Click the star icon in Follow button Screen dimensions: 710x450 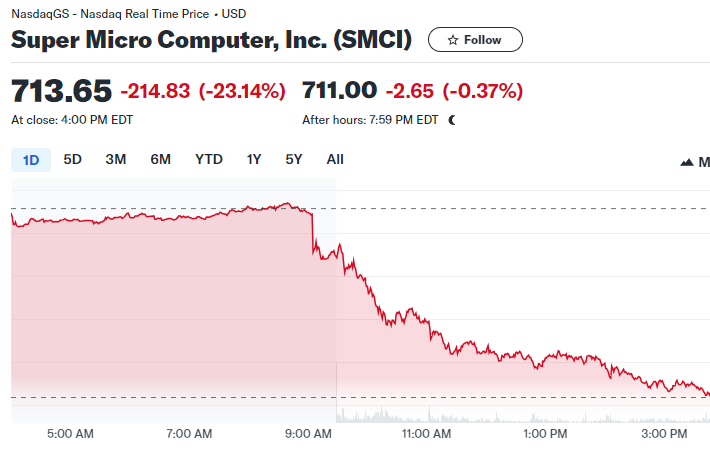(x=453, y=40)
